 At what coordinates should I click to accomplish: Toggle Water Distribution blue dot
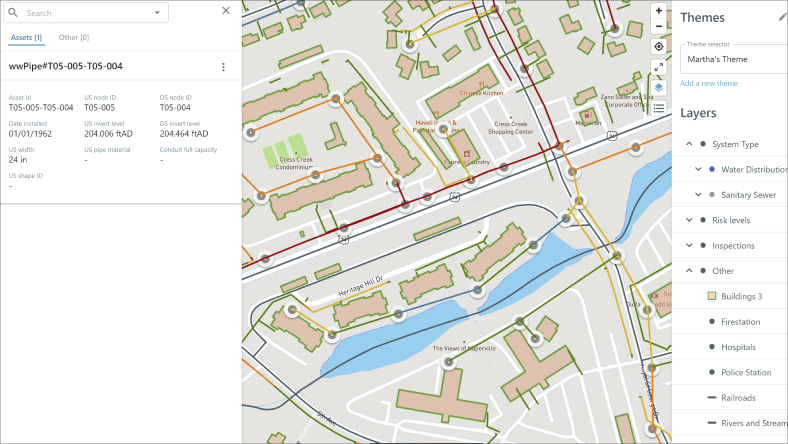[712, 169]
